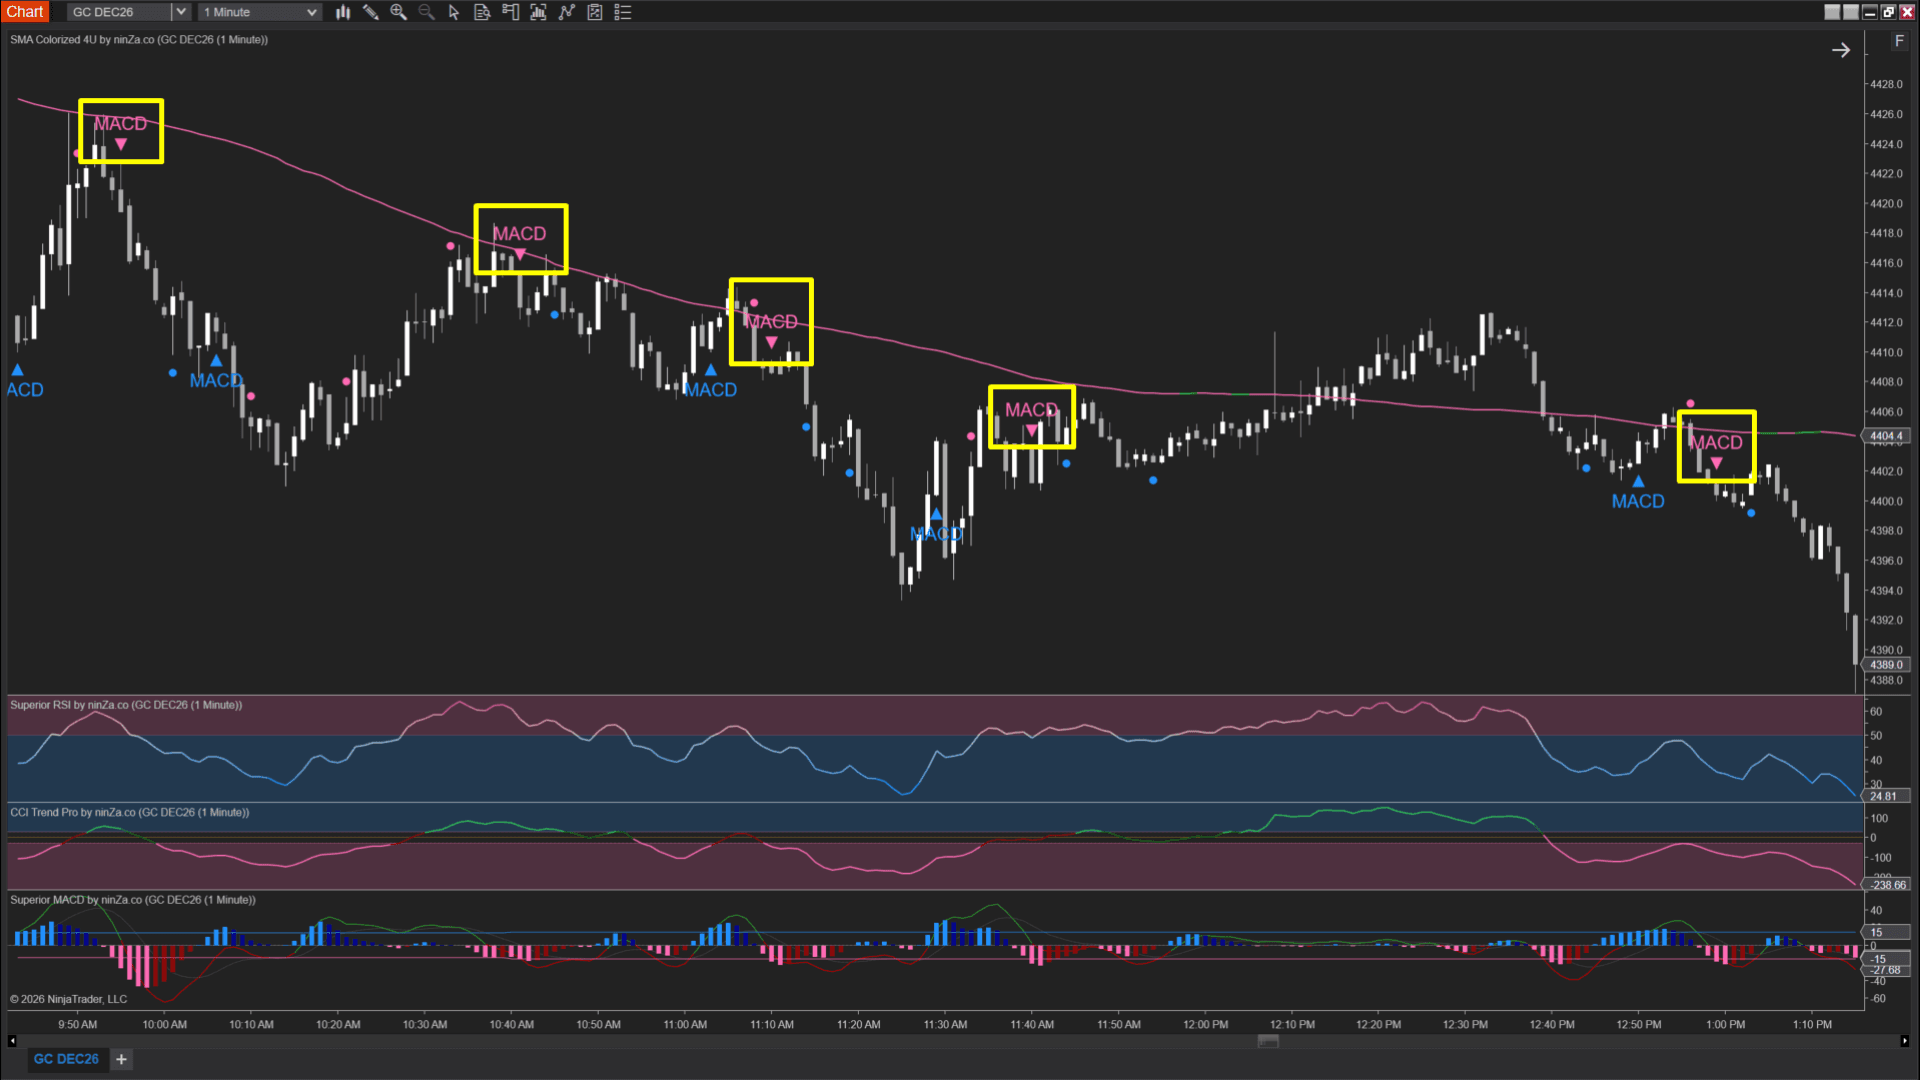Click the CCI Trend Pro indicator label
This screenshot has width=1920, height=1080.
tap(129, 812)
